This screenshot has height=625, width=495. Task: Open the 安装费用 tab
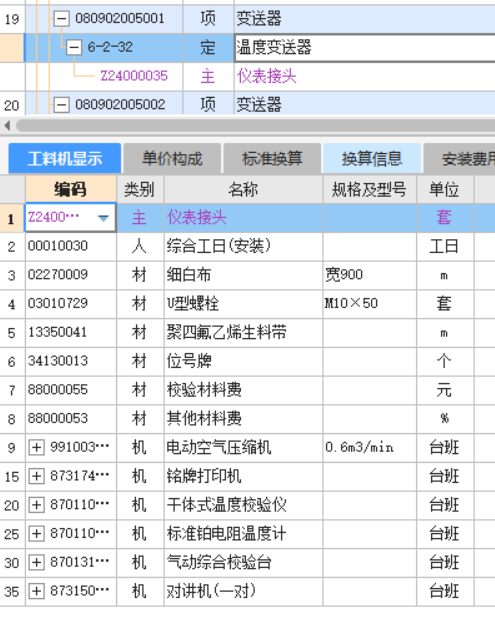[460, 159]
